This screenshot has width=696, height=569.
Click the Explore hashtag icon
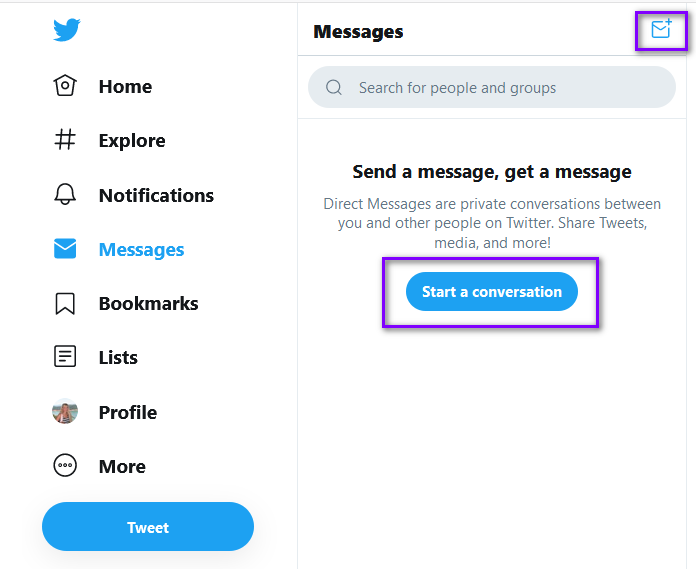[65, 139]
